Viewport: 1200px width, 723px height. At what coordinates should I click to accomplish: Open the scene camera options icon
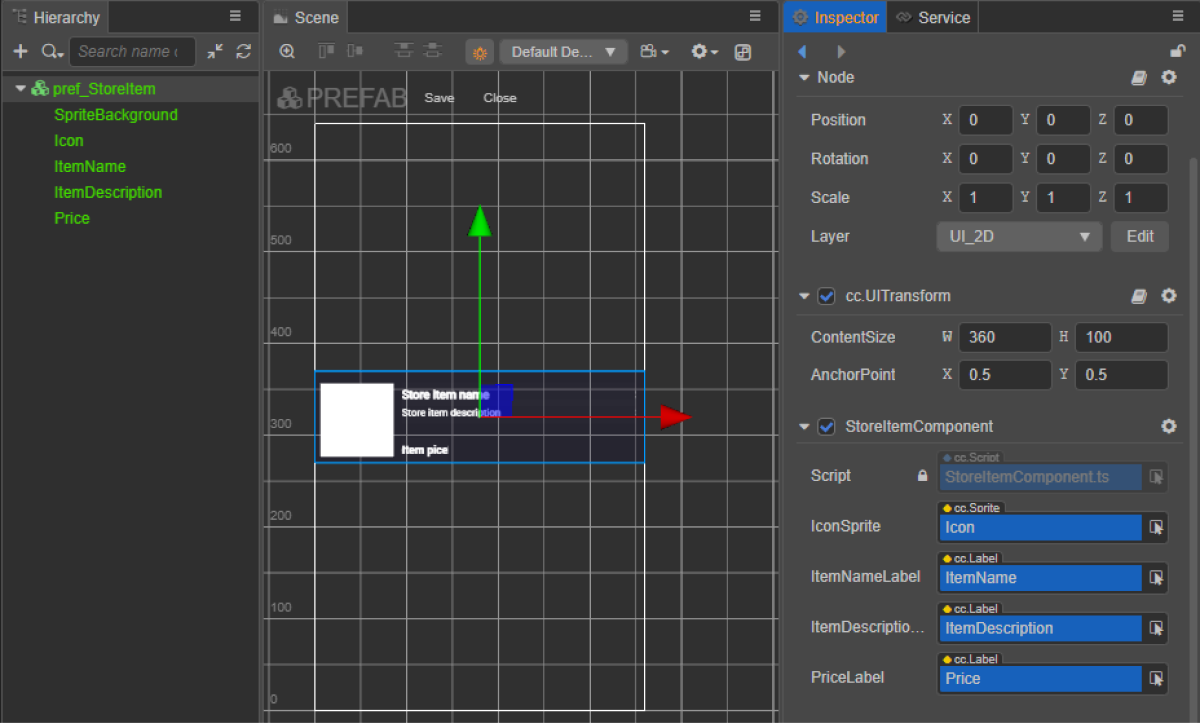tap(654, 52)
